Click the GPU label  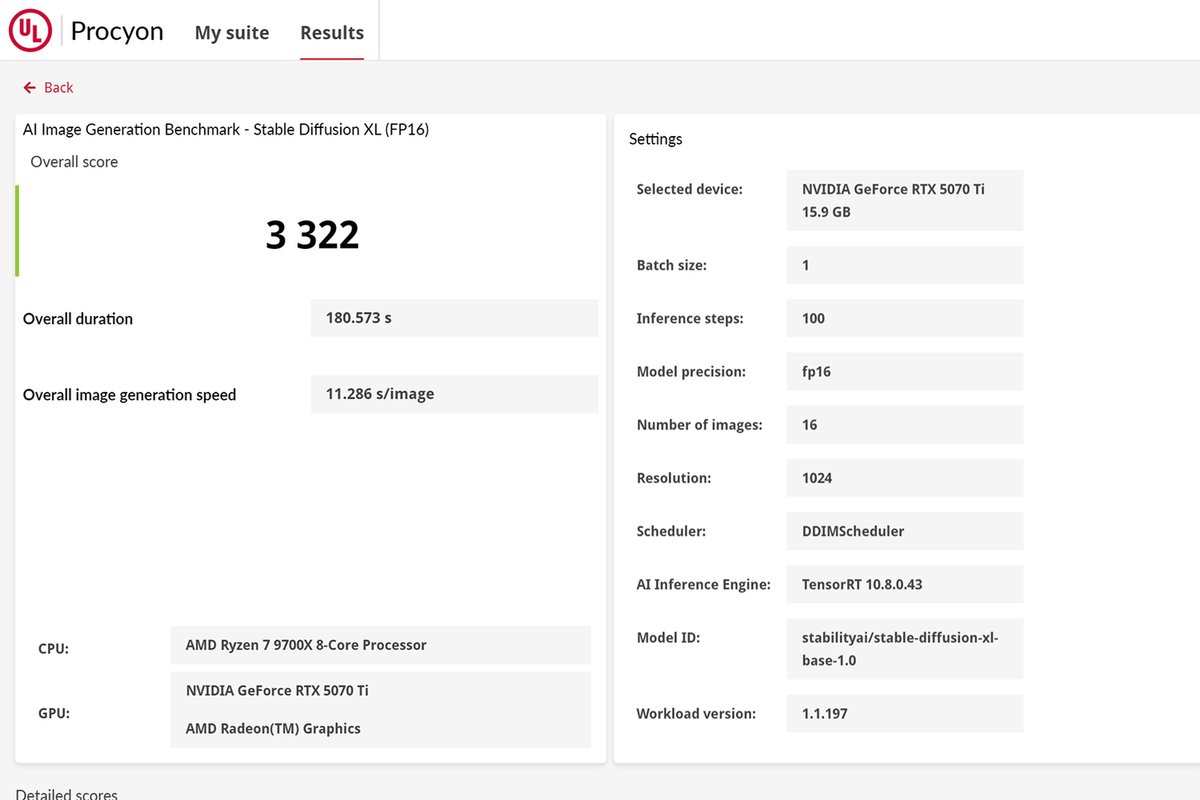point(53,713)
